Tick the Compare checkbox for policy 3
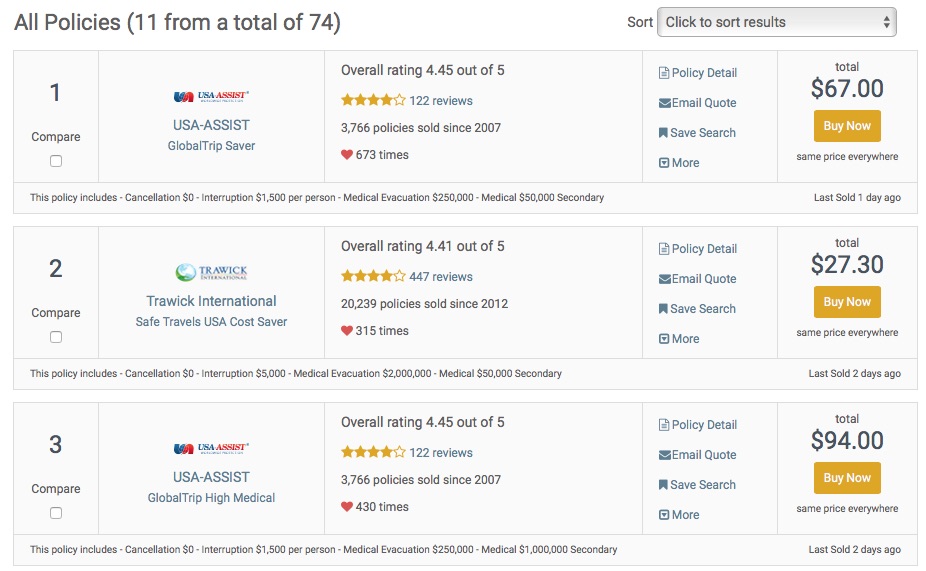The height and width of the screenshot is (571, 926). click(x=56, y=513)
